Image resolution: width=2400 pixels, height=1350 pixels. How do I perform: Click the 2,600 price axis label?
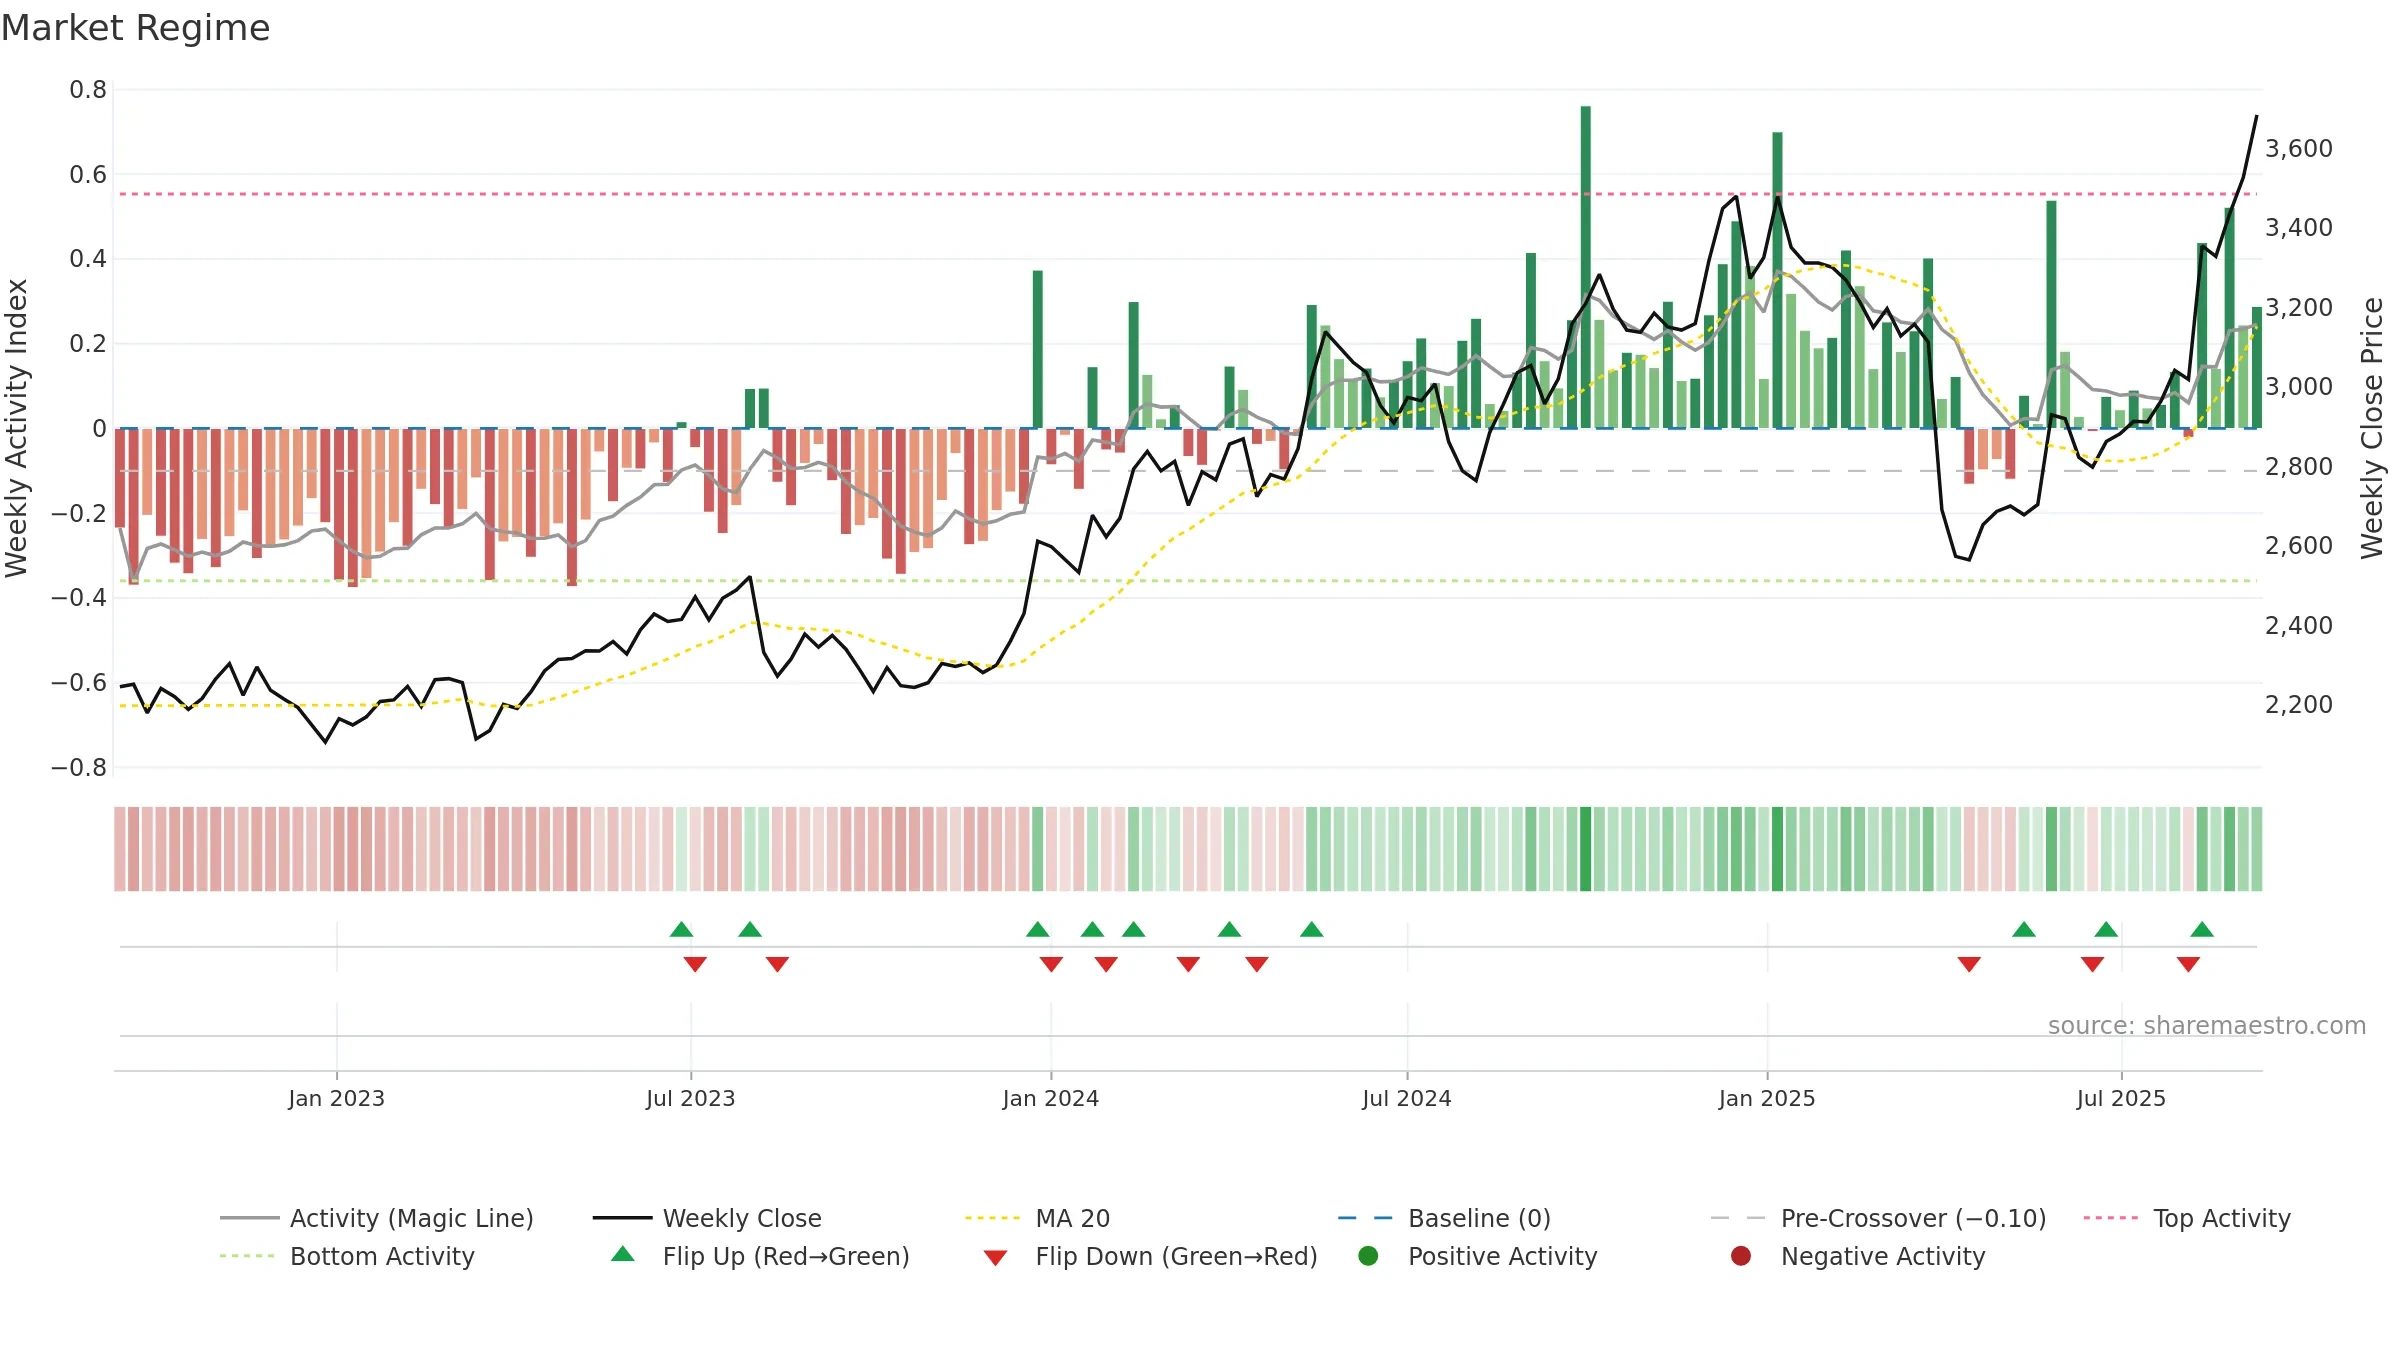coord(2298,545)
